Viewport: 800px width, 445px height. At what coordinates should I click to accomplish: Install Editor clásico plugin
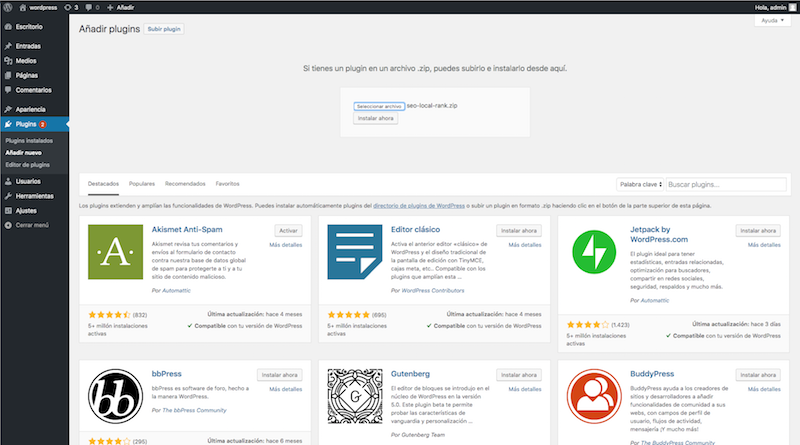[519, 231]
